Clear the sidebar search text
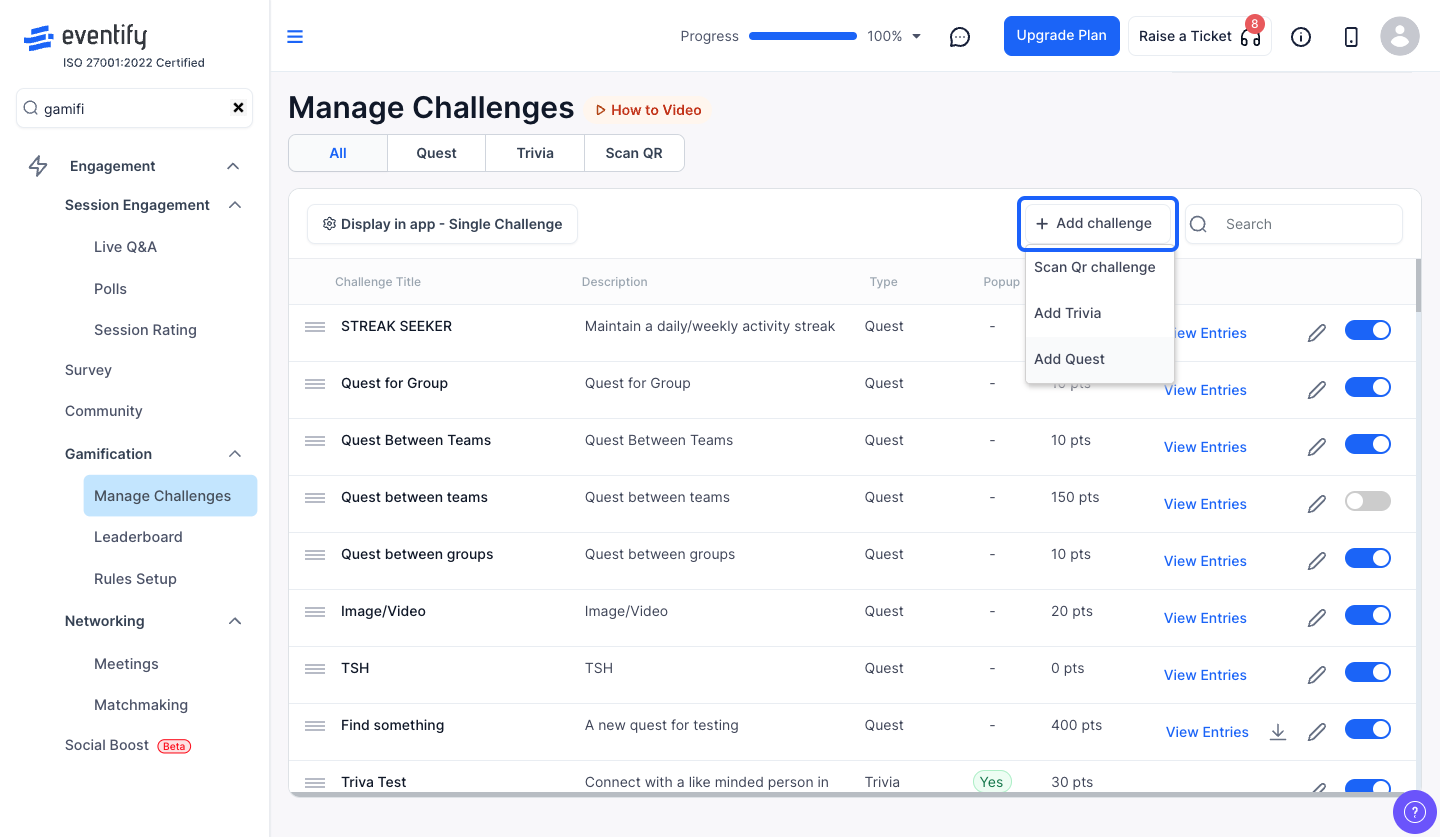 coord(238,108)
